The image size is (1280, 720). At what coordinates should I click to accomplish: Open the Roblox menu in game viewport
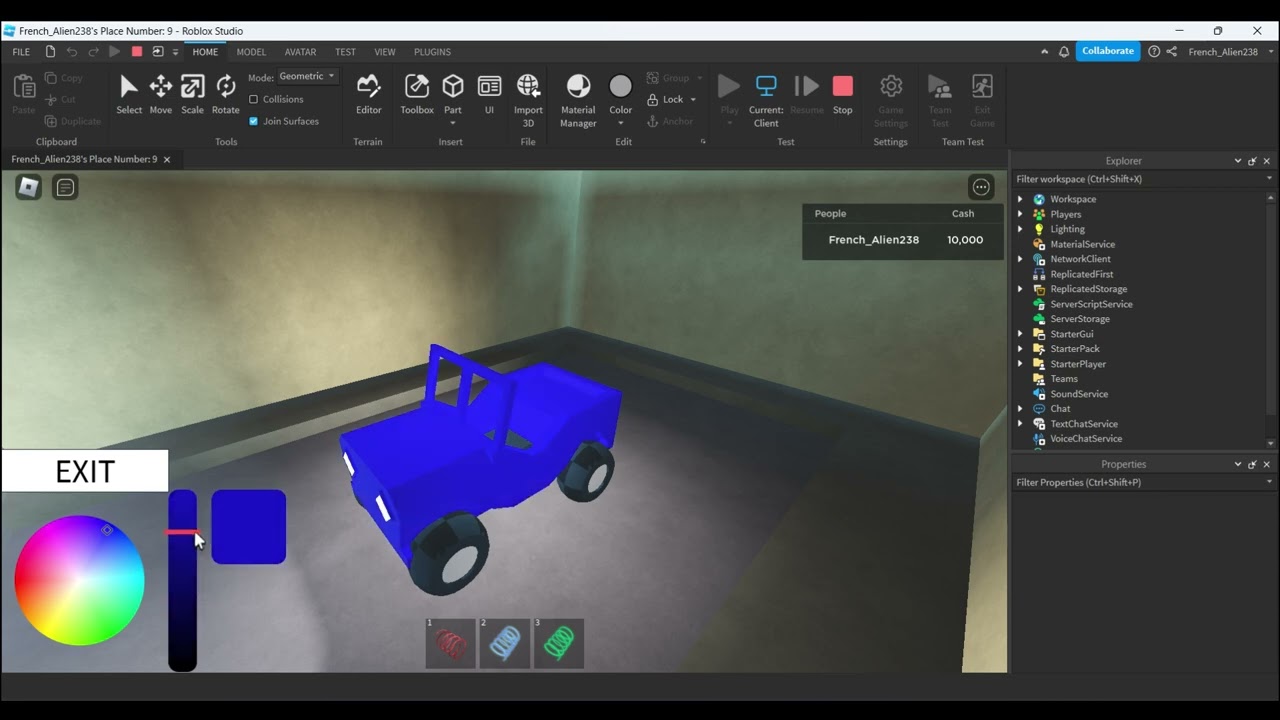29,187
